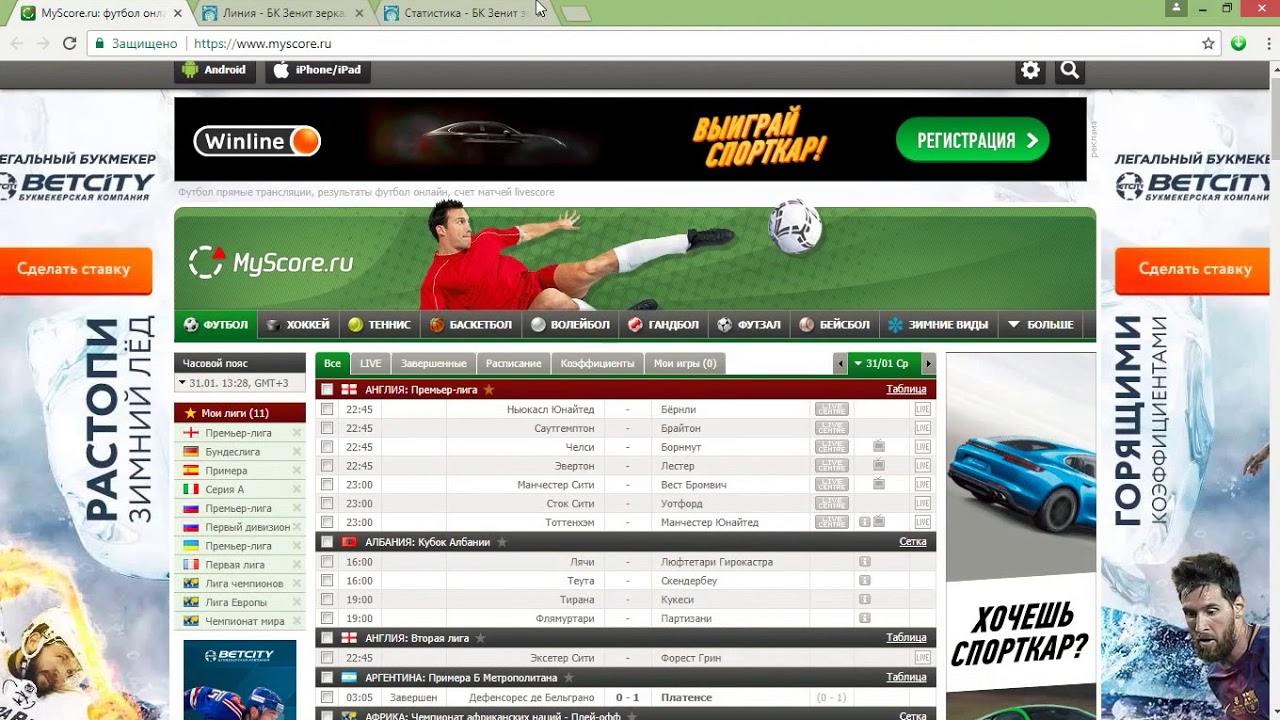Screen dimensions: 1280x720
Task: Go to previous day arrow
Action: [x=840, y=364]
